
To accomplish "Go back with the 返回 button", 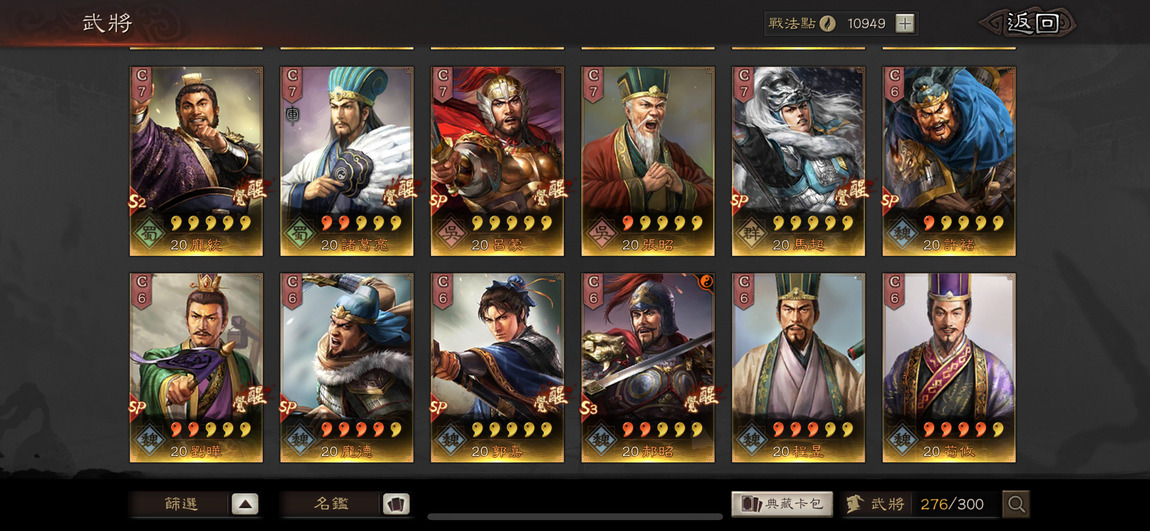I will click(x=1030, y=23).
